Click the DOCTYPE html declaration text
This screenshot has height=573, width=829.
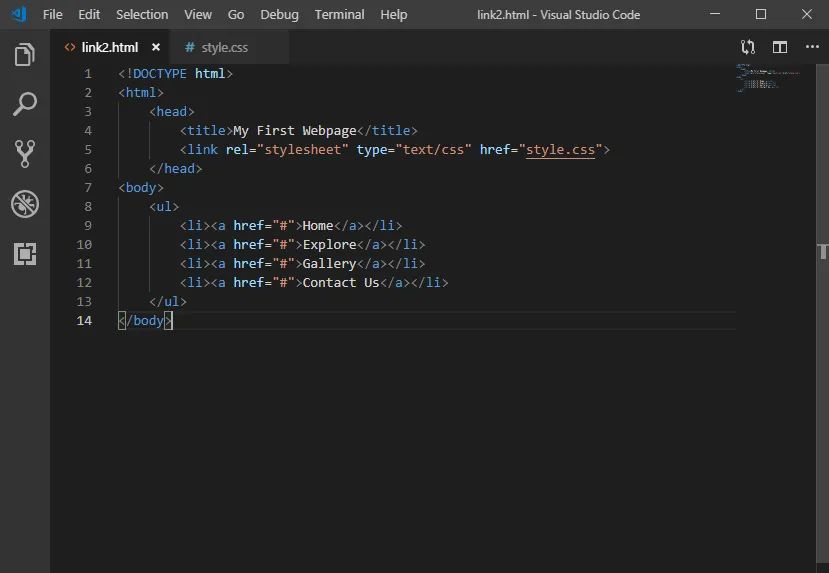coord(175,74)
